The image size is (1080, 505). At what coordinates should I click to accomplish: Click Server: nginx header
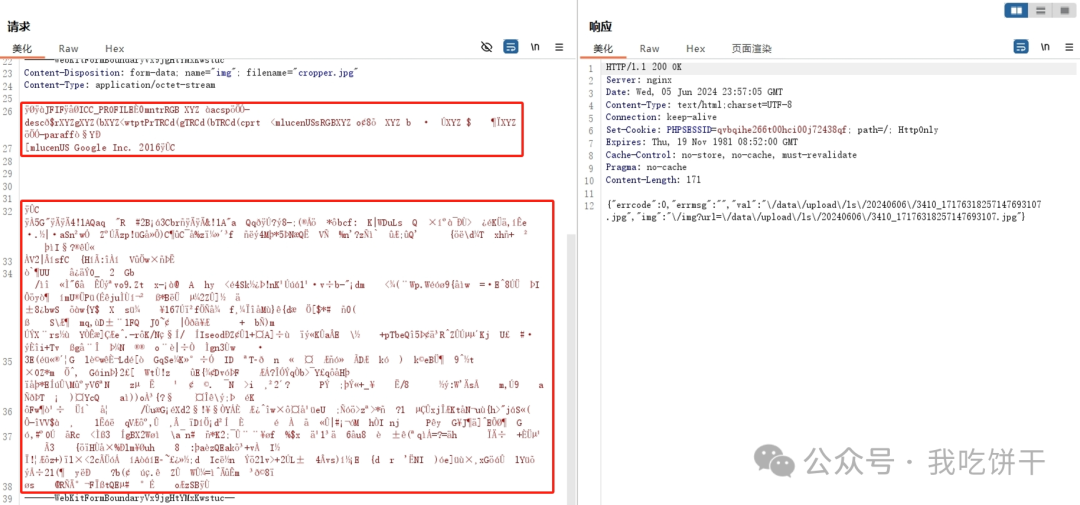tap(638, 80)
